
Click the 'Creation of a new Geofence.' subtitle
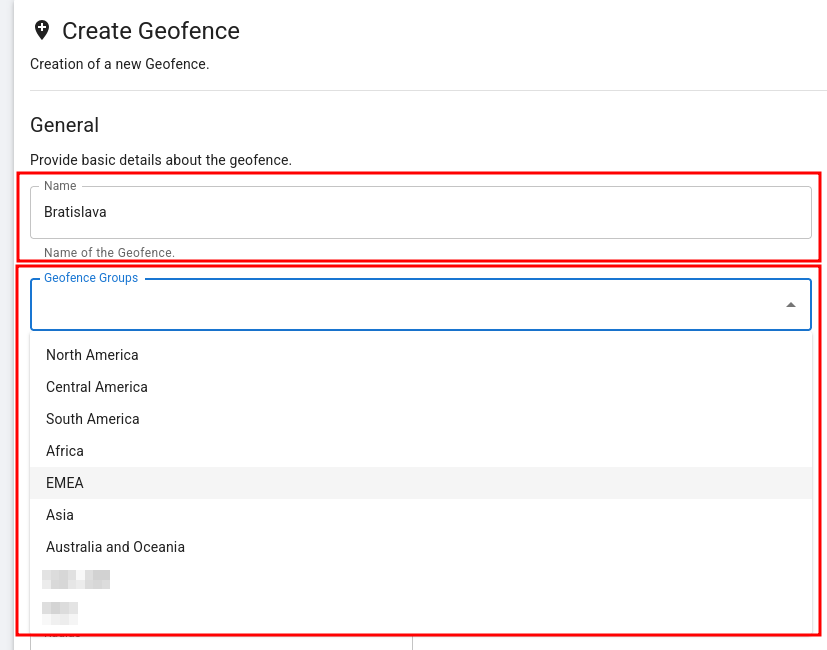pos(119,64)
